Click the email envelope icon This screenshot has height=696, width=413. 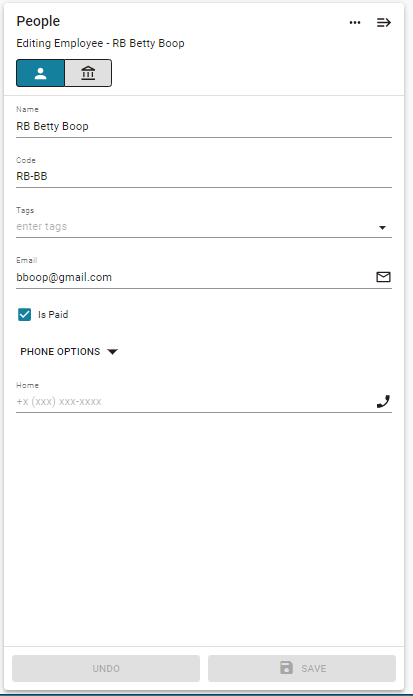coord(383,277)
